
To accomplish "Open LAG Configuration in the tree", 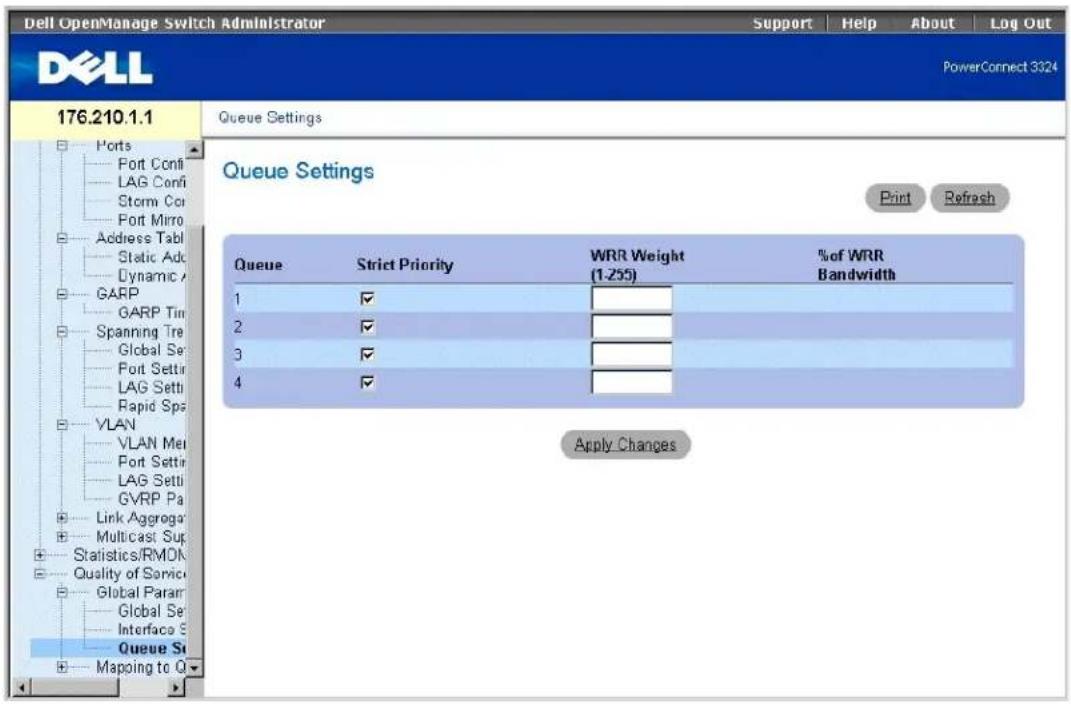I will [x=151, y=182].
